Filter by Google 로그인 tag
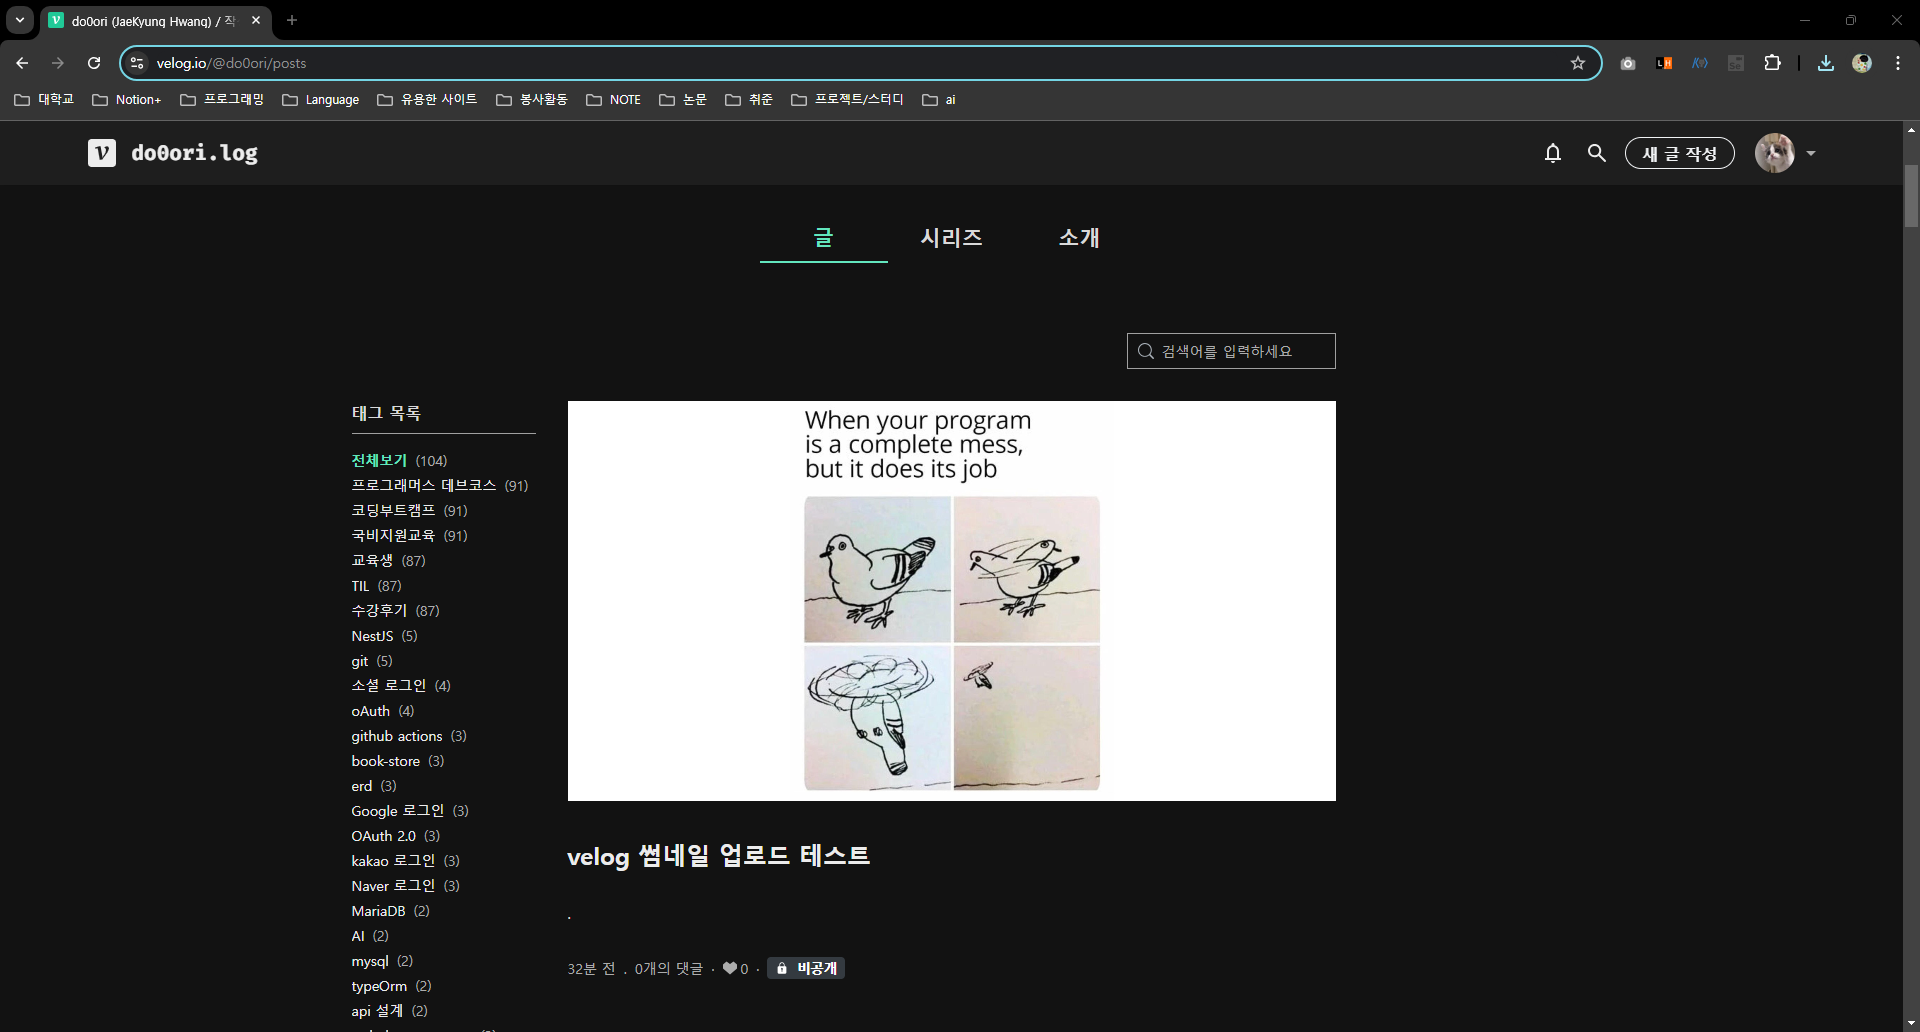 coord(398,811)
